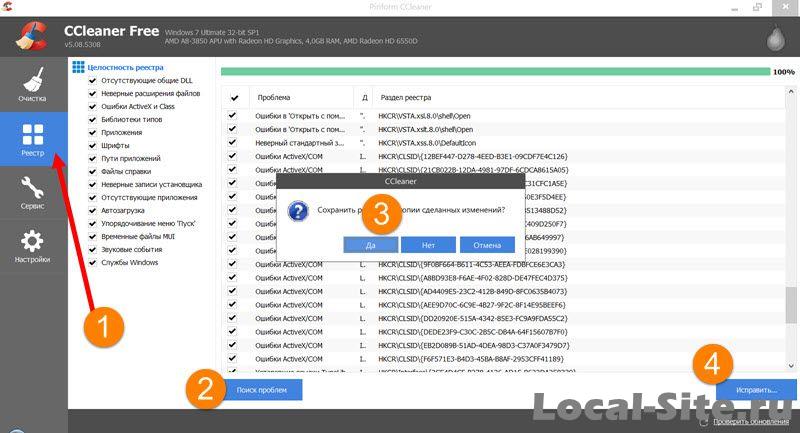
Task: Click the CCleaner dialog title bar
Action: coord(401,181)
